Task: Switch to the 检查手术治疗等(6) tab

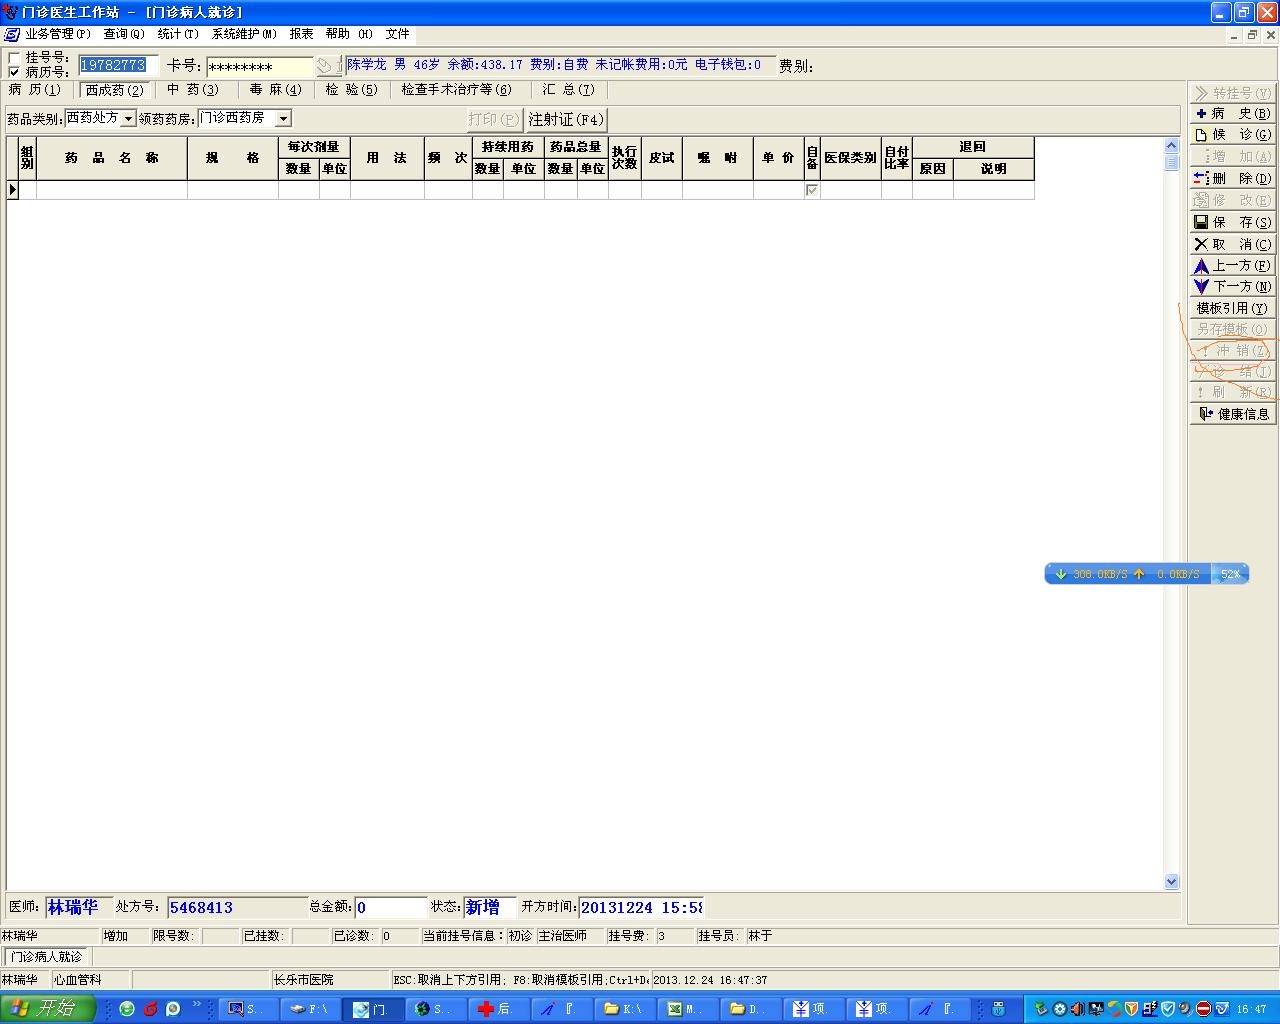Action: point(456,90)
